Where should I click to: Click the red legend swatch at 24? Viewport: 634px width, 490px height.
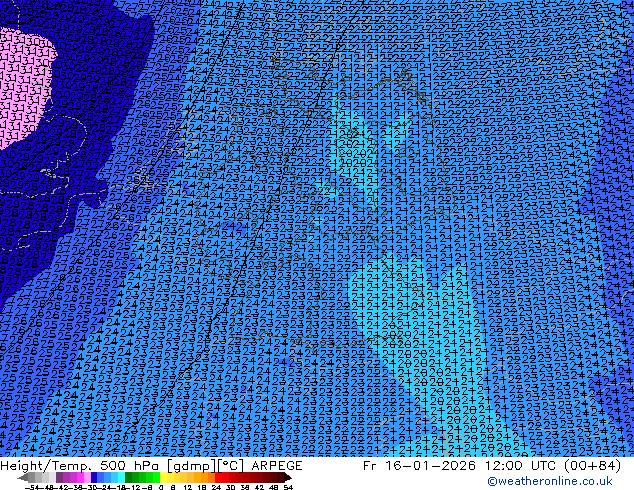pos(218,477)
